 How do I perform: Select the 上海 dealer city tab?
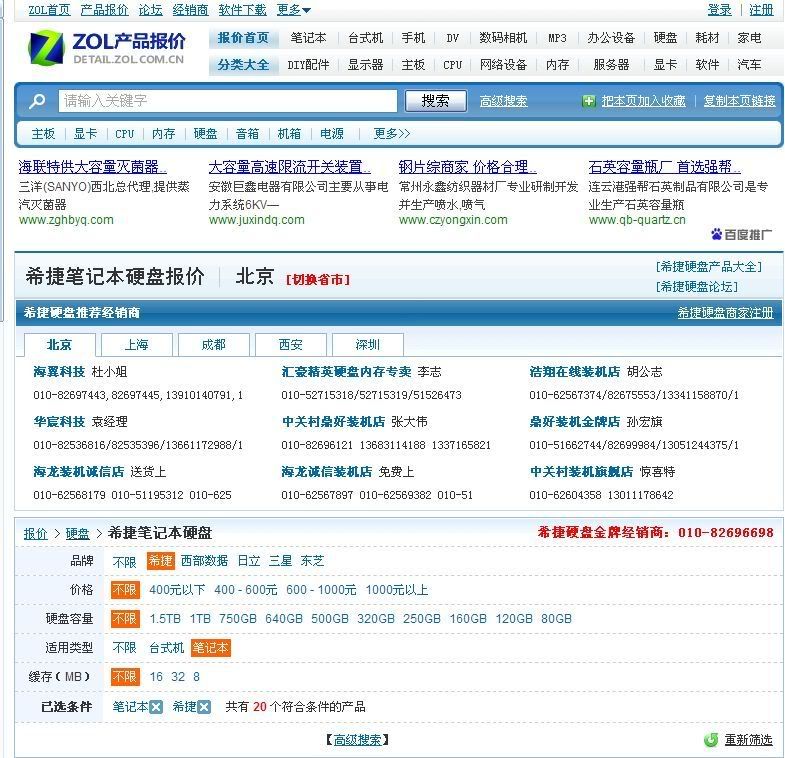tap(137, 344)
